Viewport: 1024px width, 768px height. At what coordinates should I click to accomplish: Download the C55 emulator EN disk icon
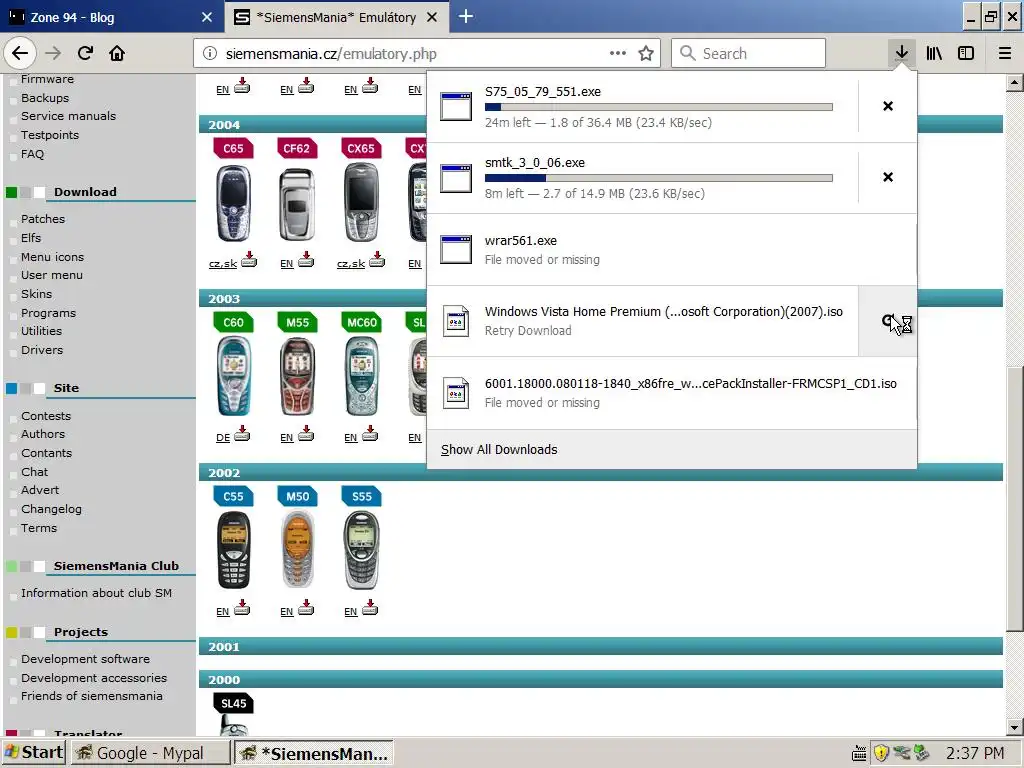pyautogui.click(x=242, y=608)
